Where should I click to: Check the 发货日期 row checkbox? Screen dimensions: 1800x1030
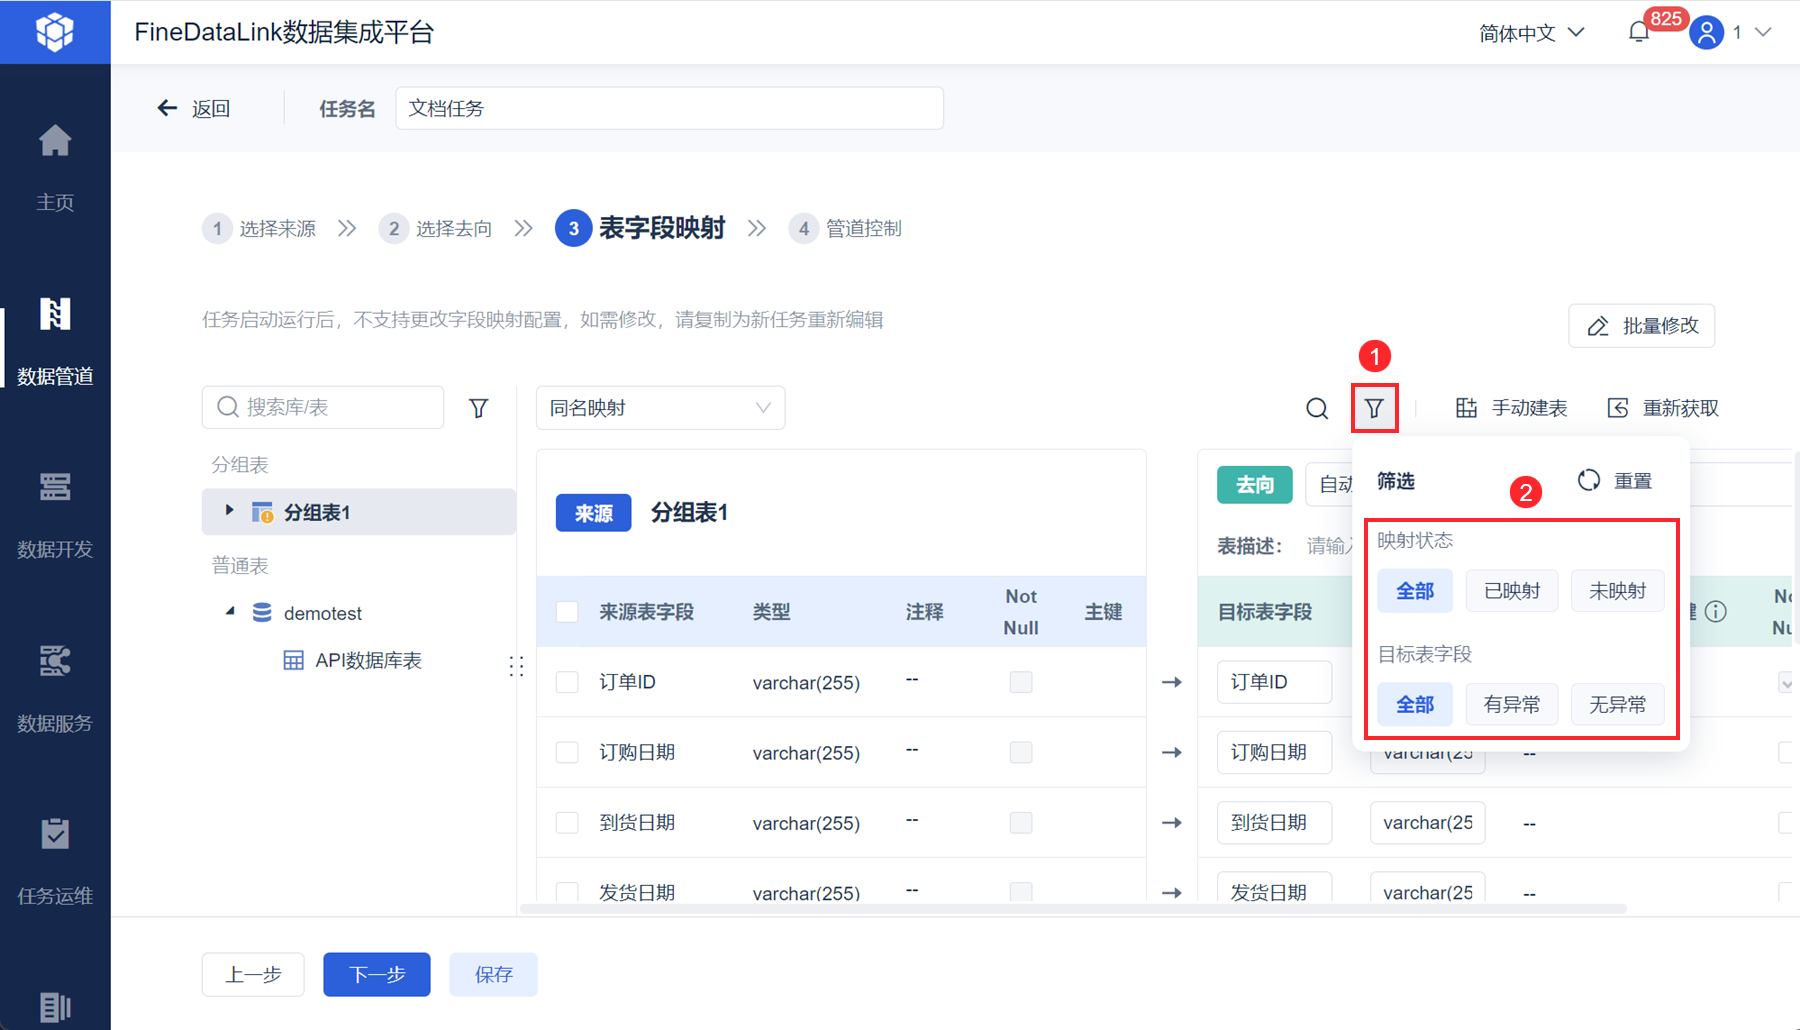[x=567, y=891]
